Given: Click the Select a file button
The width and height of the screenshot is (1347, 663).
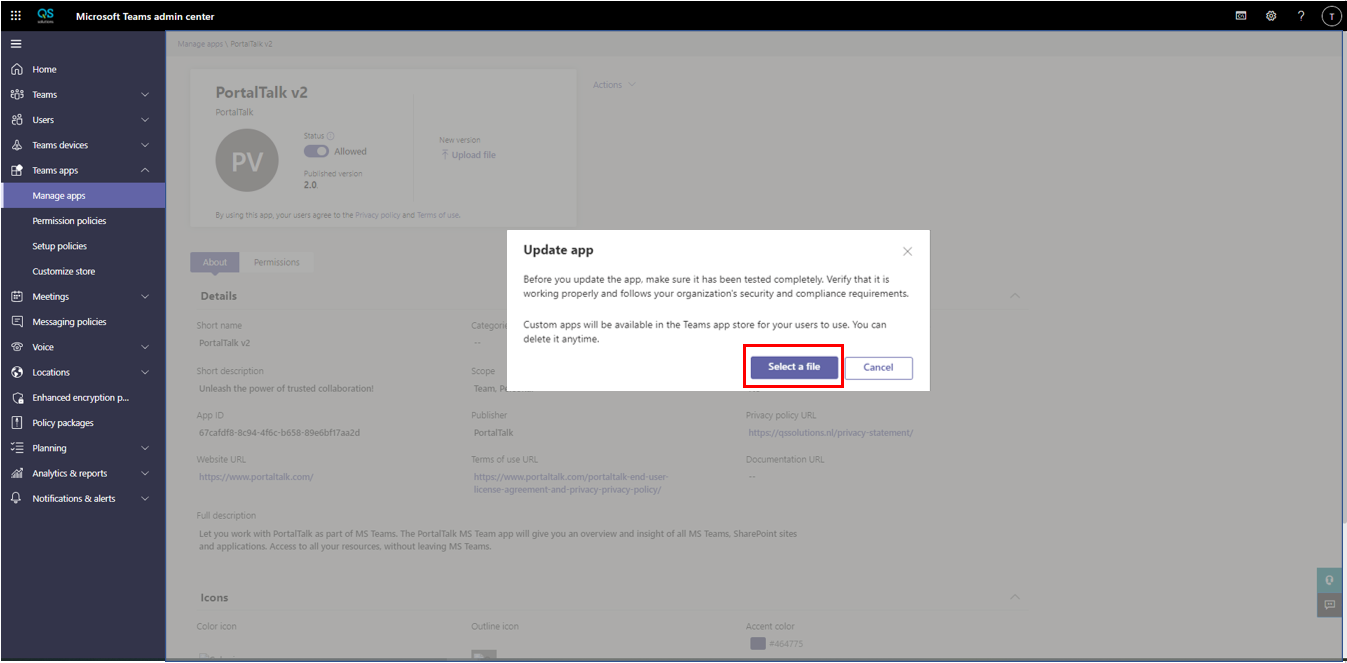Looking at the screenshot, I should (794, 367).
